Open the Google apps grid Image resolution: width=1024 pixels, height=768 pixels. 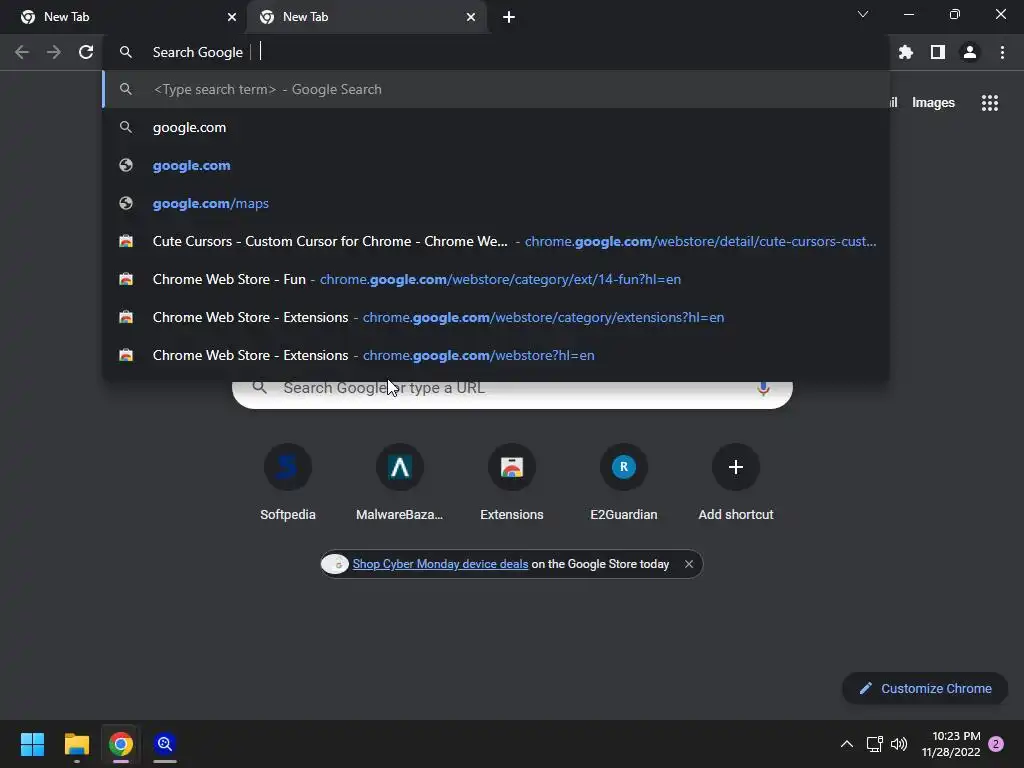990,103
